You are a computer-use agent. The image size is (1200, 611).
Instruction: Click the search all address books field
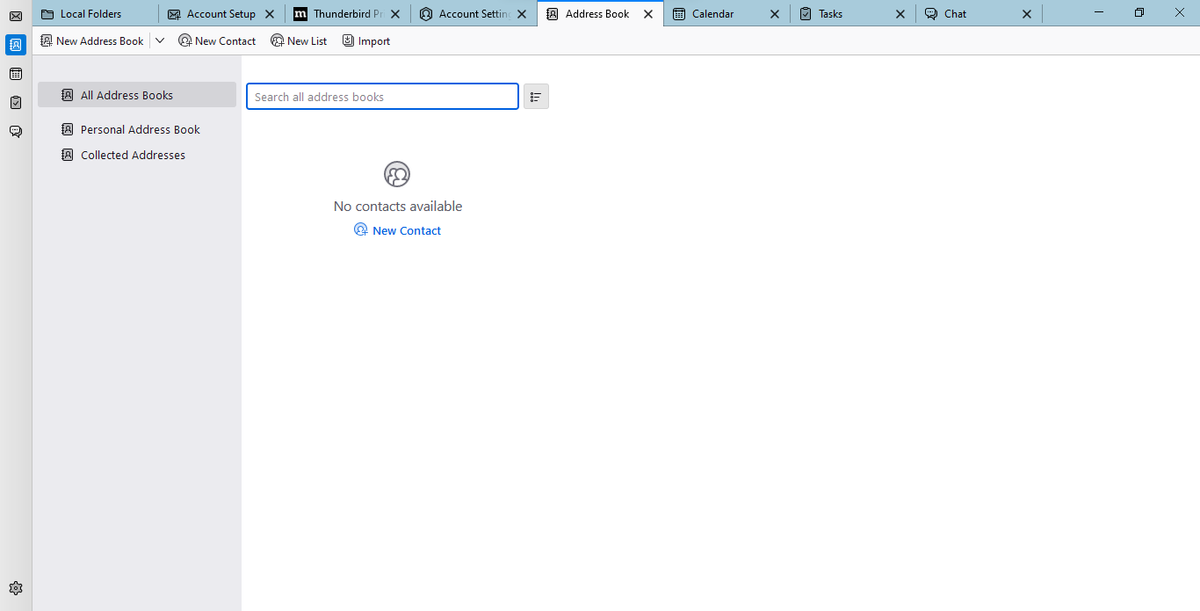coord(382,96)
